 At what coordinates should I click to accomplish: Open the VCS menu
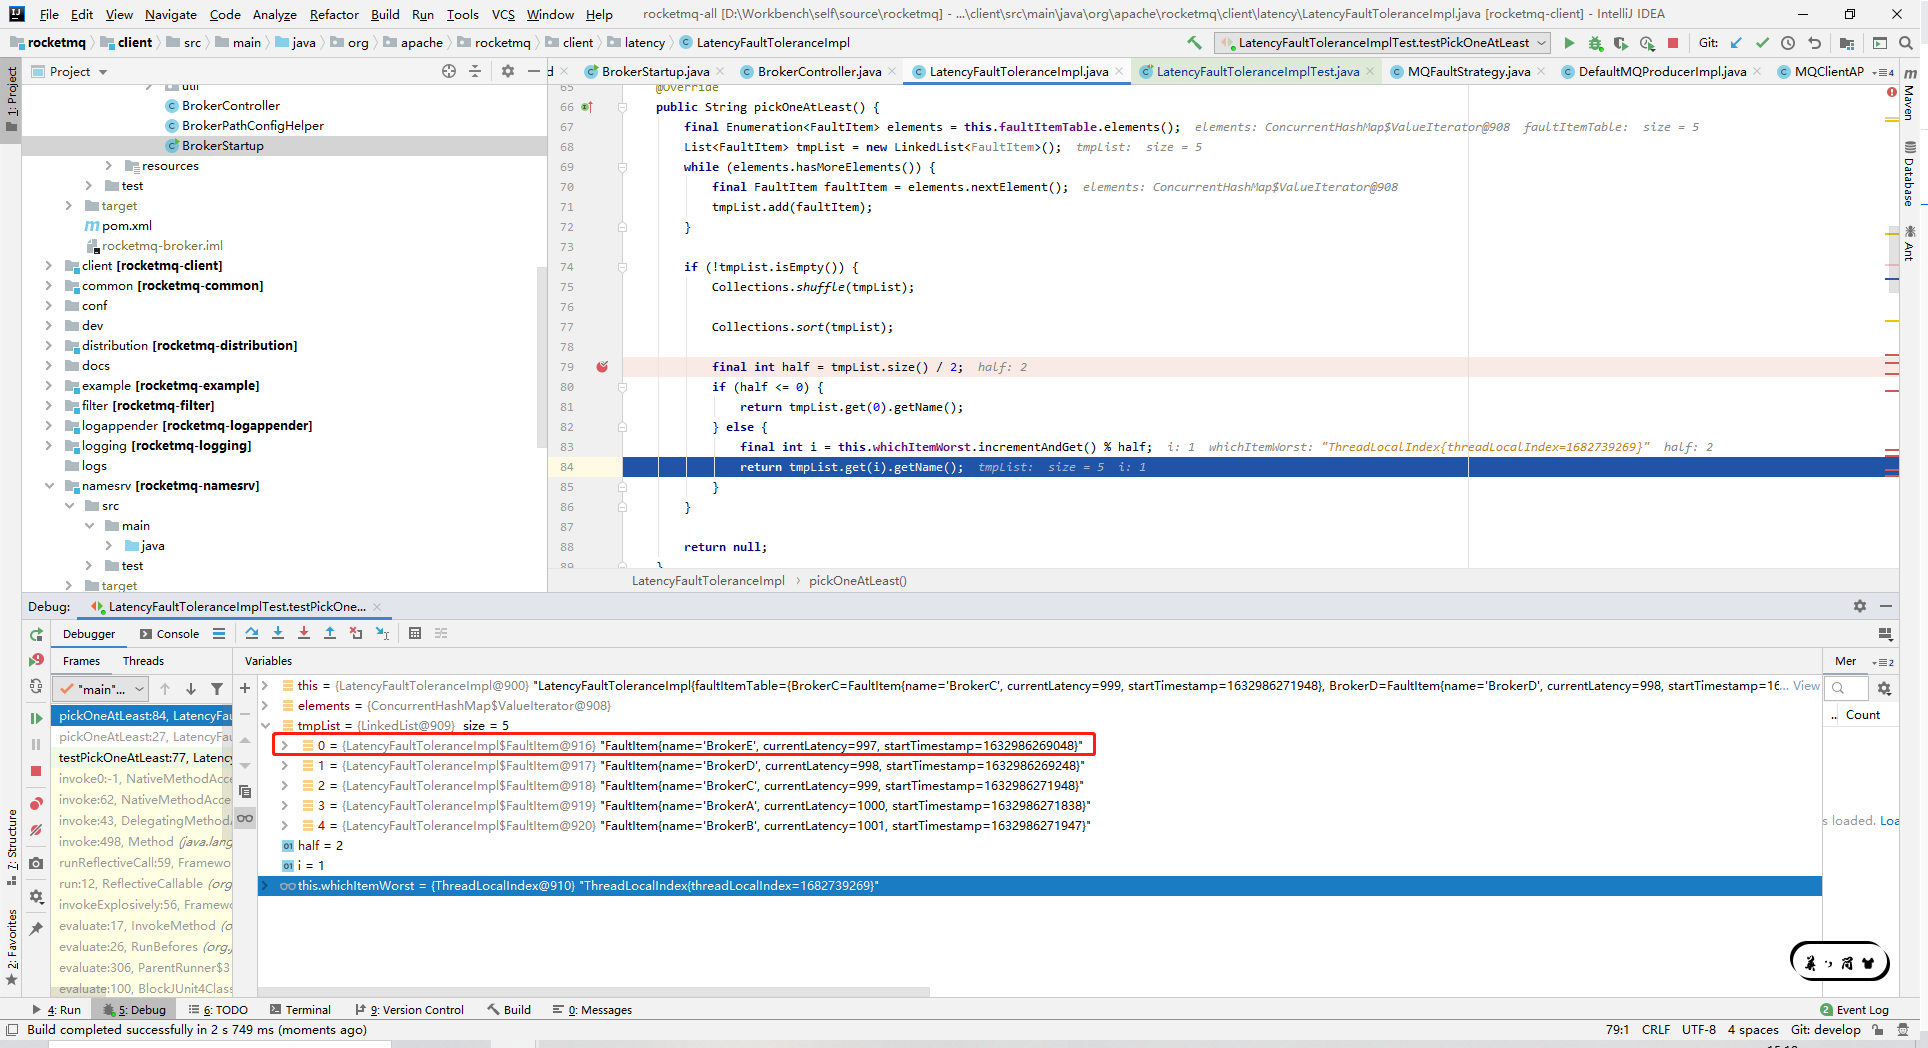tap(503, 14)
